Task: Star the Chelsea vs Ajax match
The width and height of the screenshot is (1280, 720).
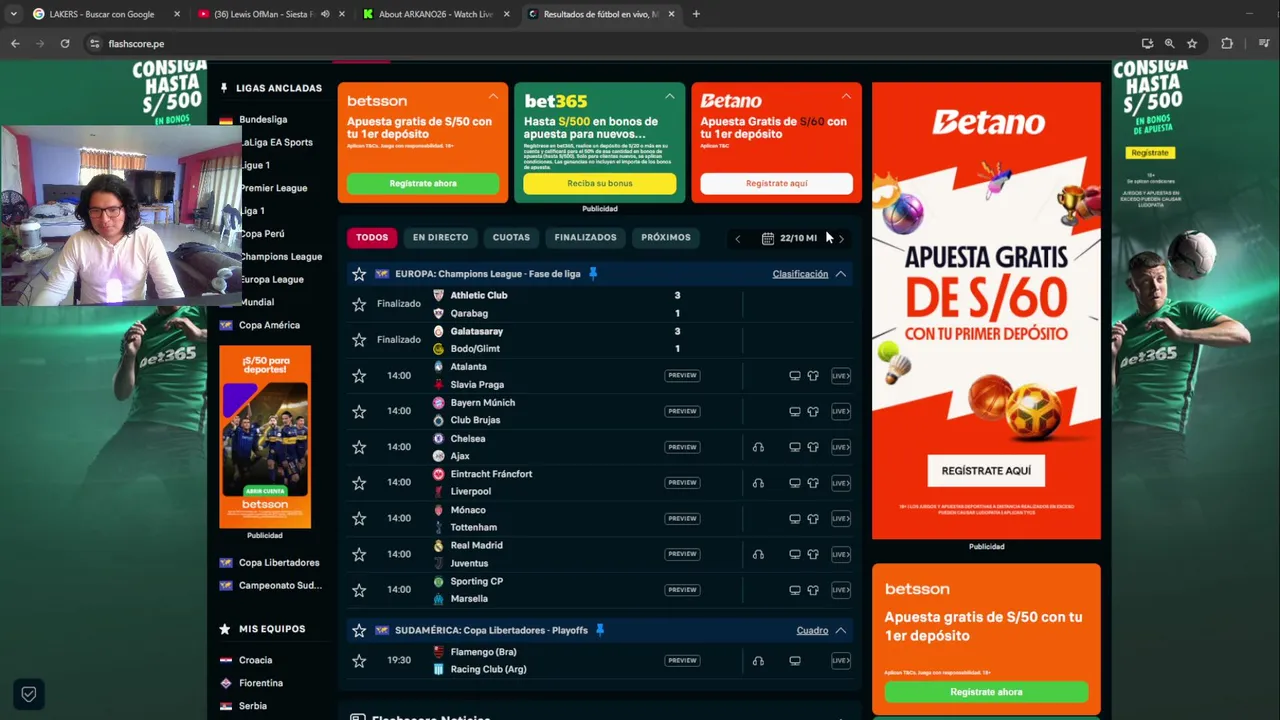Action: tap(359, 447)
